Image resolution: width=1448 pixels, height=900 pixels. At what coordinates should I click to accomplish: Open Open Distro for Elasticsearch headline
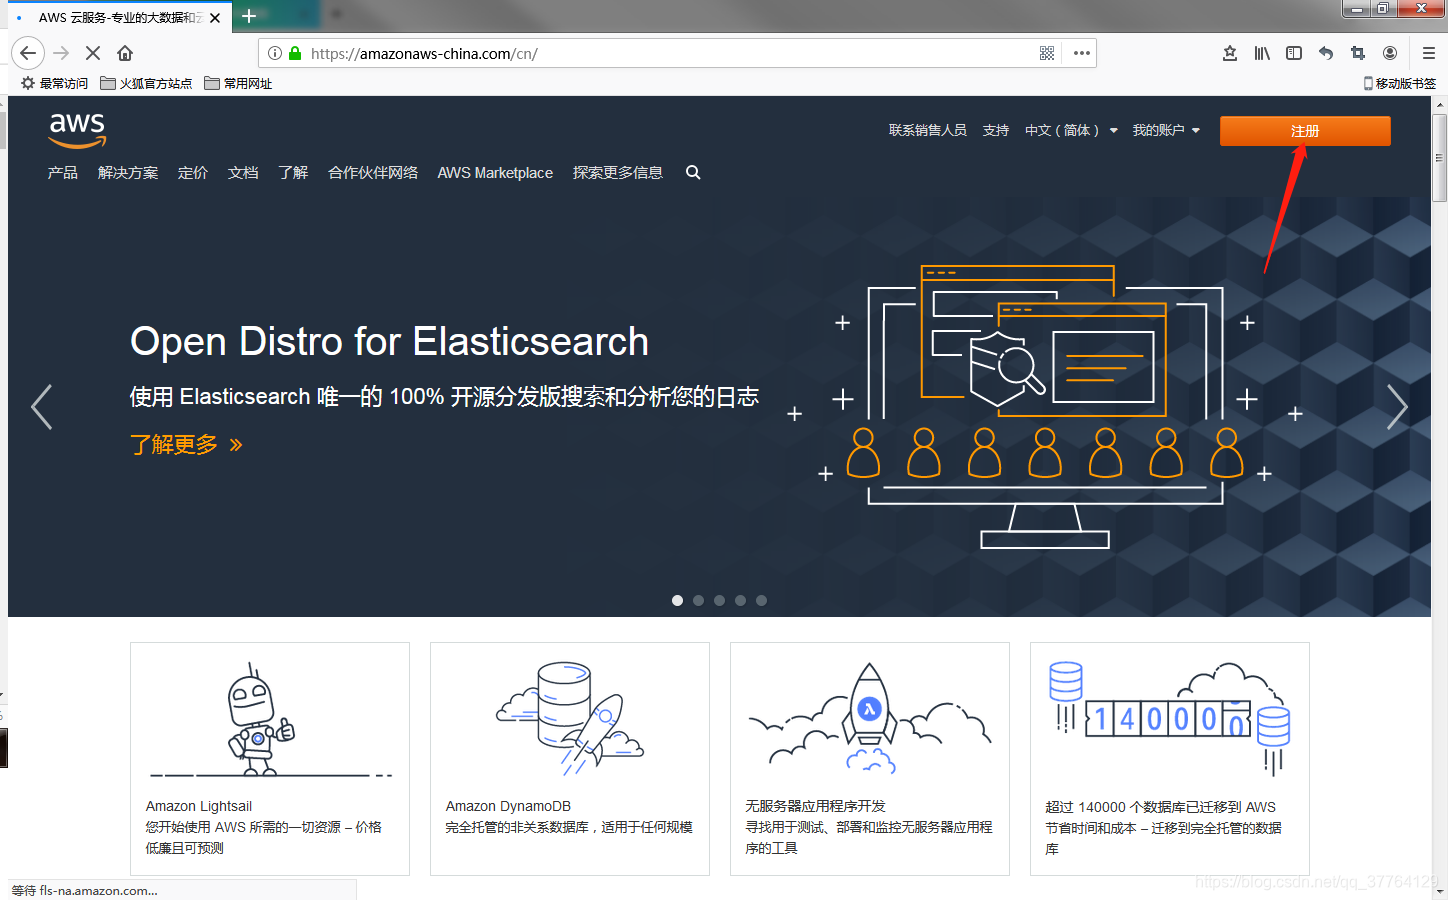coord(389,342)
